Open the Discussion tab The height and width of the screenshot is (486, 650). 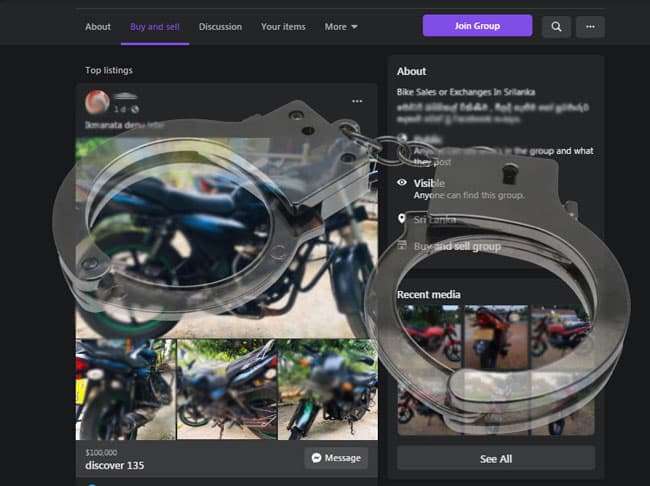click(220, 27)
